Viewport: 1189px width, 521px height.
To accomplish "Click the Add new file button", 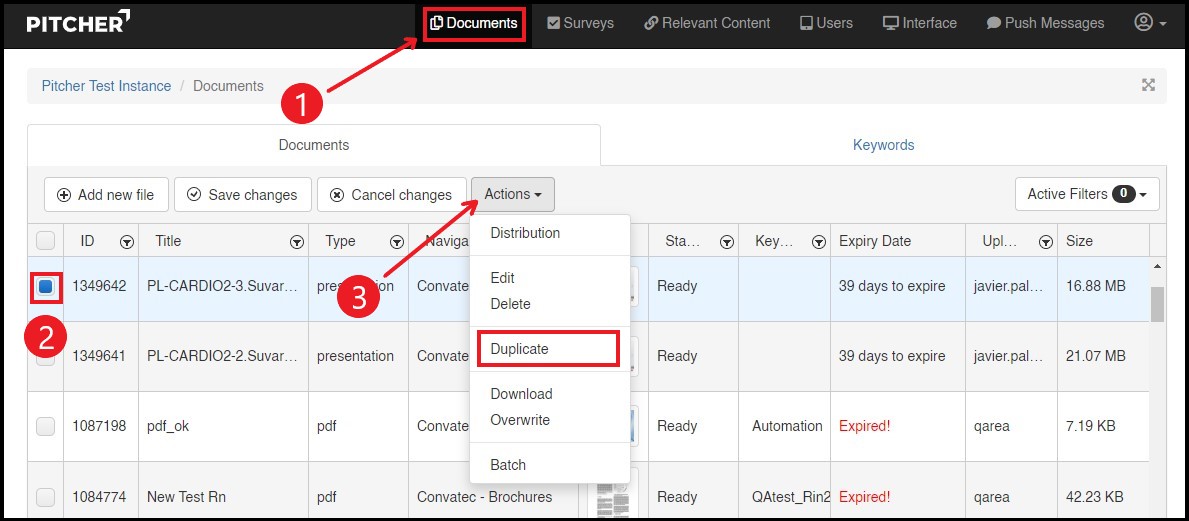I will 106,195.
